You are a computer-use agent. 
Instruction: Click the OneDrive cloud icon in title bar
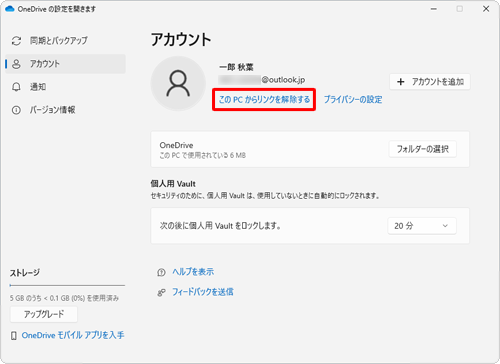point(10,9)
